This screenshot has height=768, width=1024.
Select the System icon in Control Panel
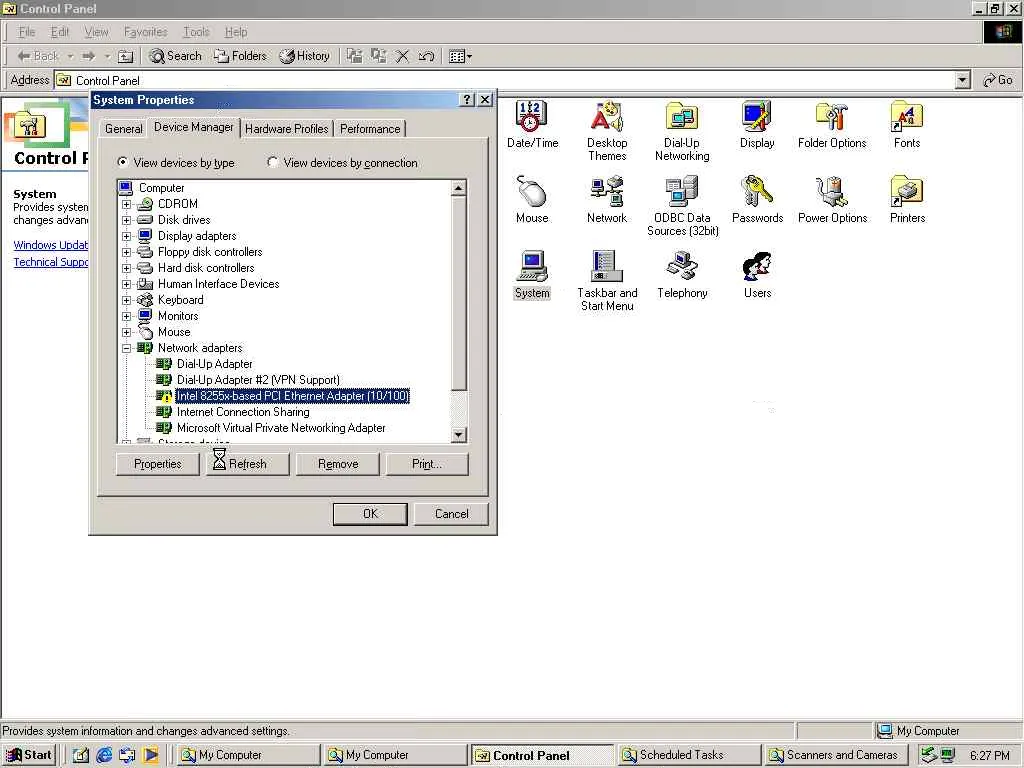[x=532, y=275]
